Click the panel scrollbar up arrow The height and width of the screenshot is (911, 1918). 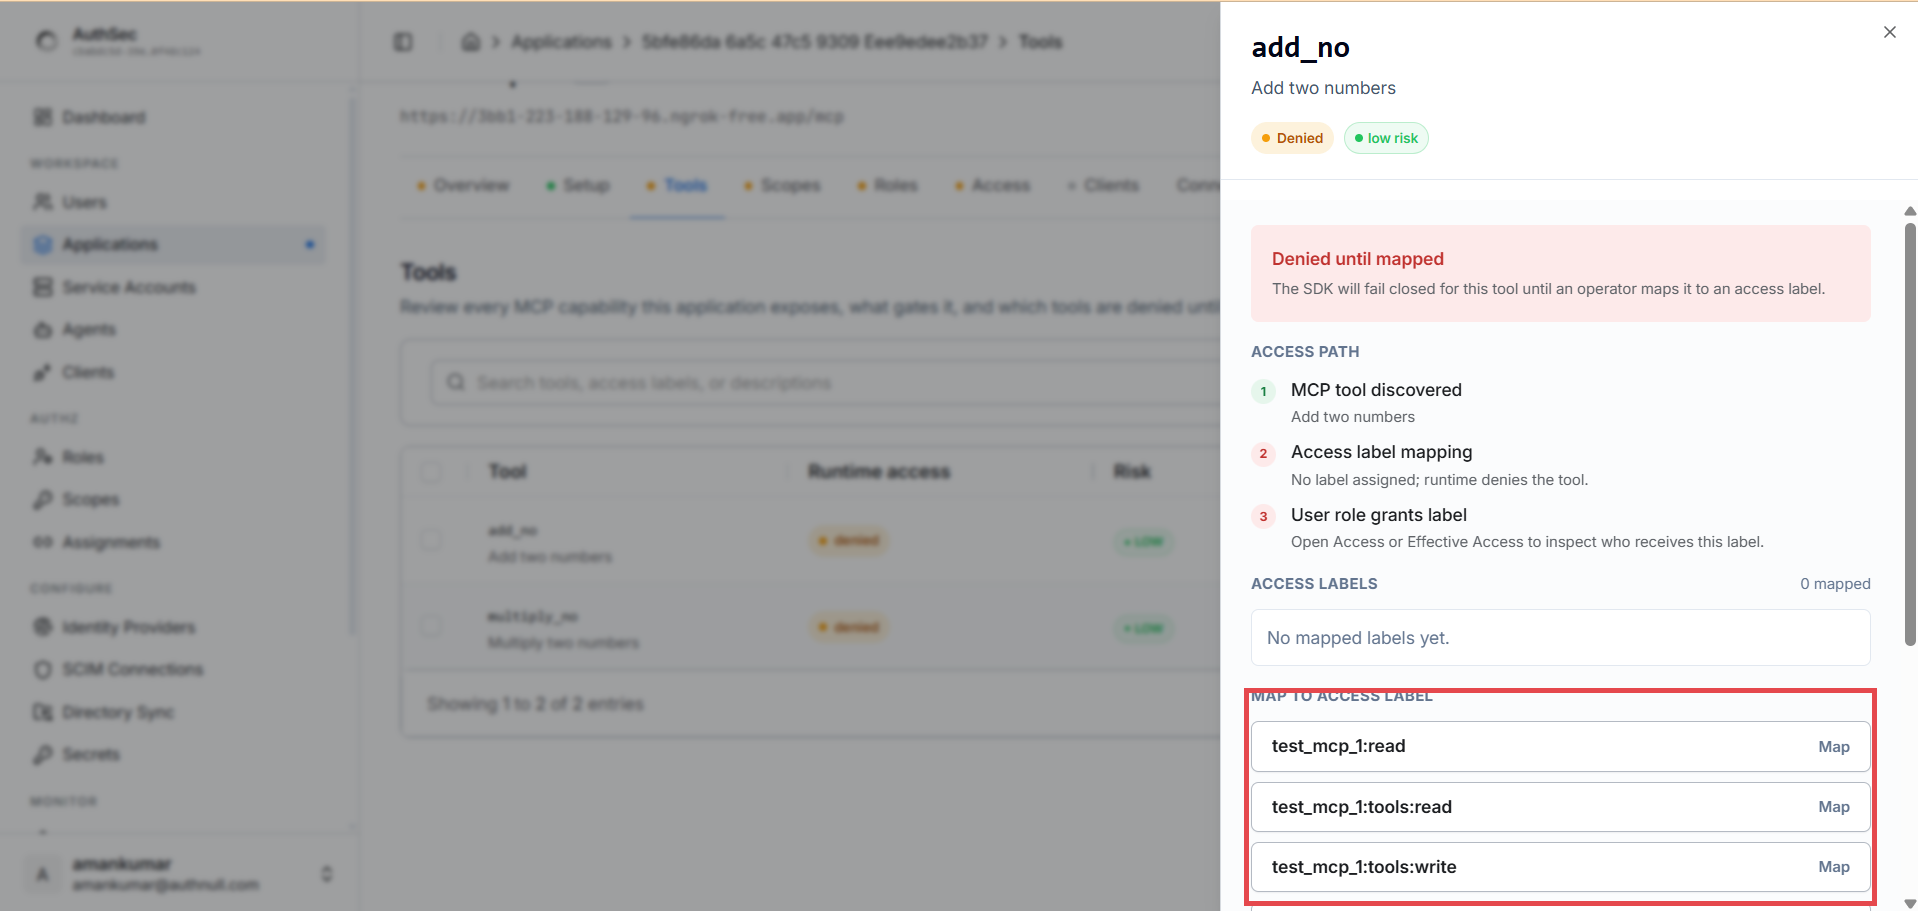(x=1910, y=211)
